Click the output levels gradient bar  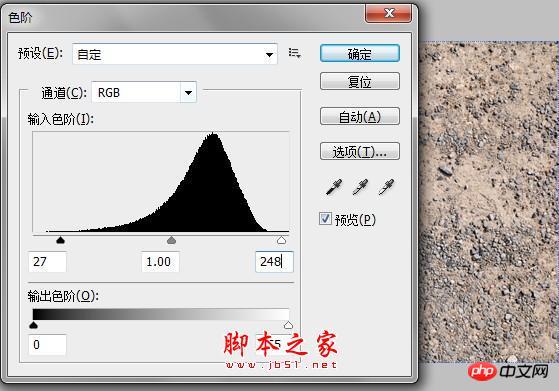(161, 314)
